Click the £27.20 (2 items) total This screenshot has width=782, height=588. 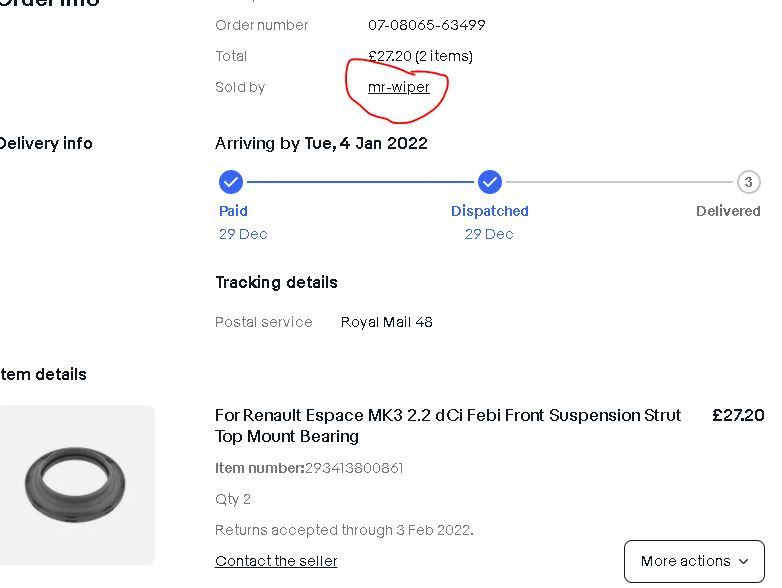click(420, 56)
